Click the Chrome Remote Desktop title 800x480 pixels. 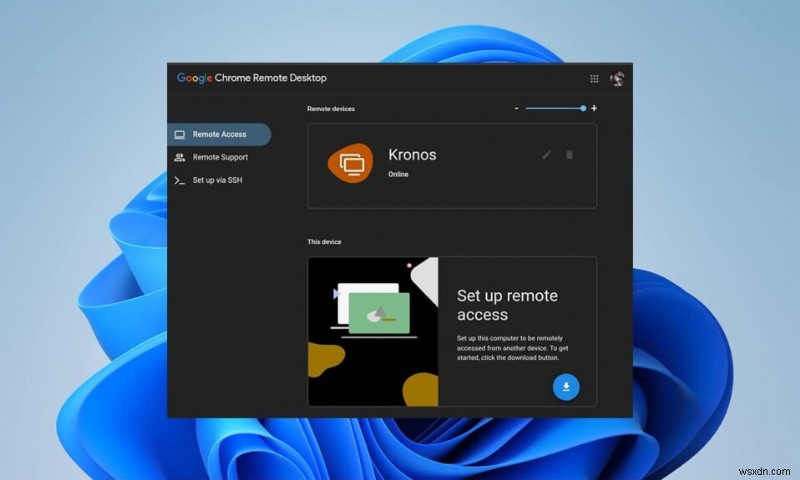pos(270,78)
